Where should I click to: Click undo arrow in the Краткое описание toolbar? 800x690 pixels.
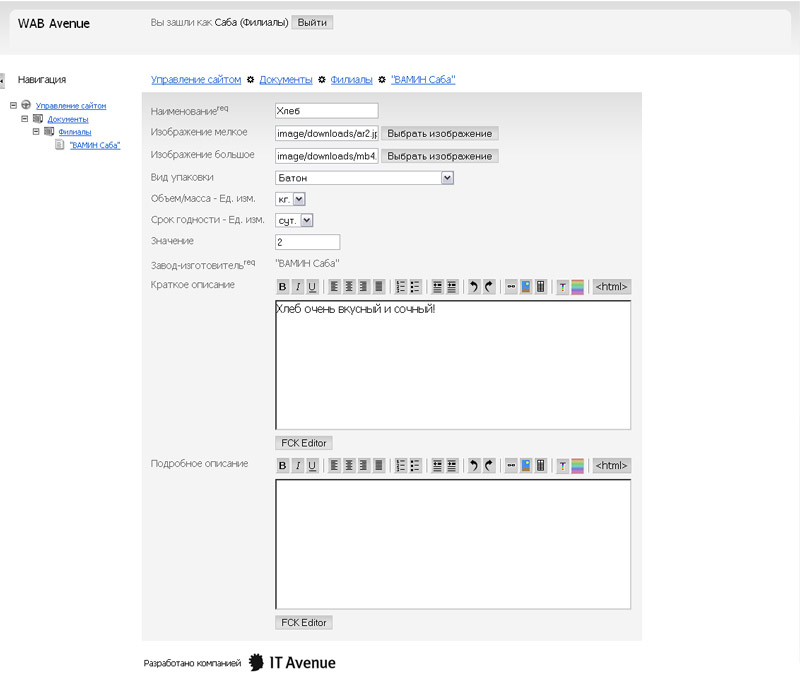(474, 287)
